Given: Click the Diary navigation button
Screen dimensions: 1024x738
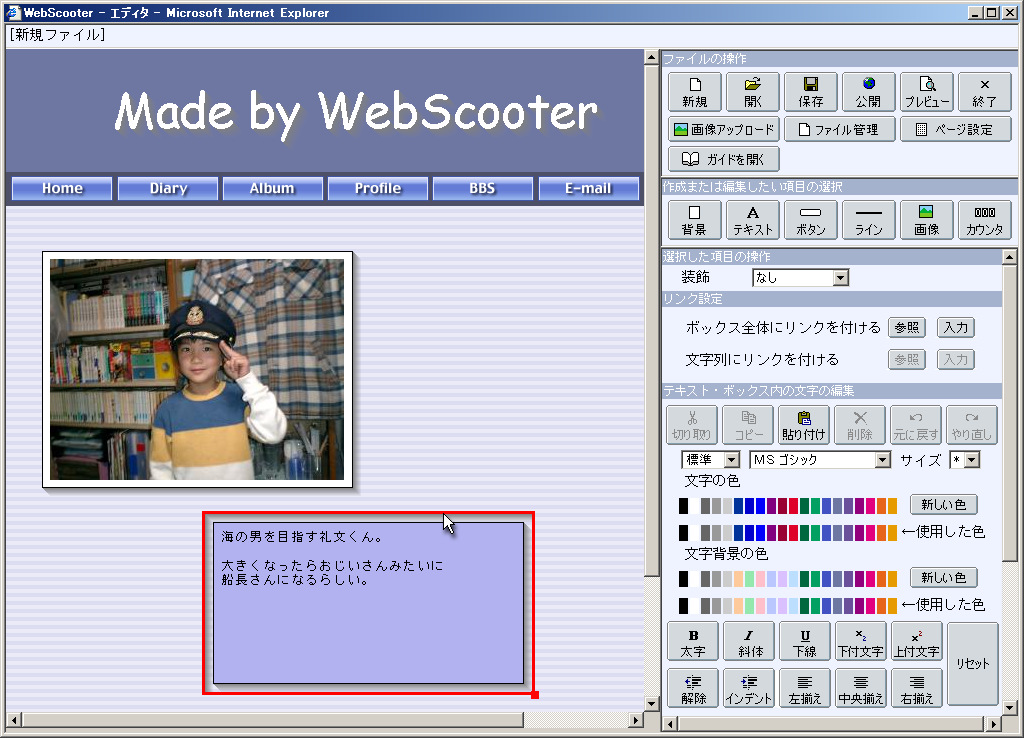Looking at the screenshot, I should click(x=168, y=188).
